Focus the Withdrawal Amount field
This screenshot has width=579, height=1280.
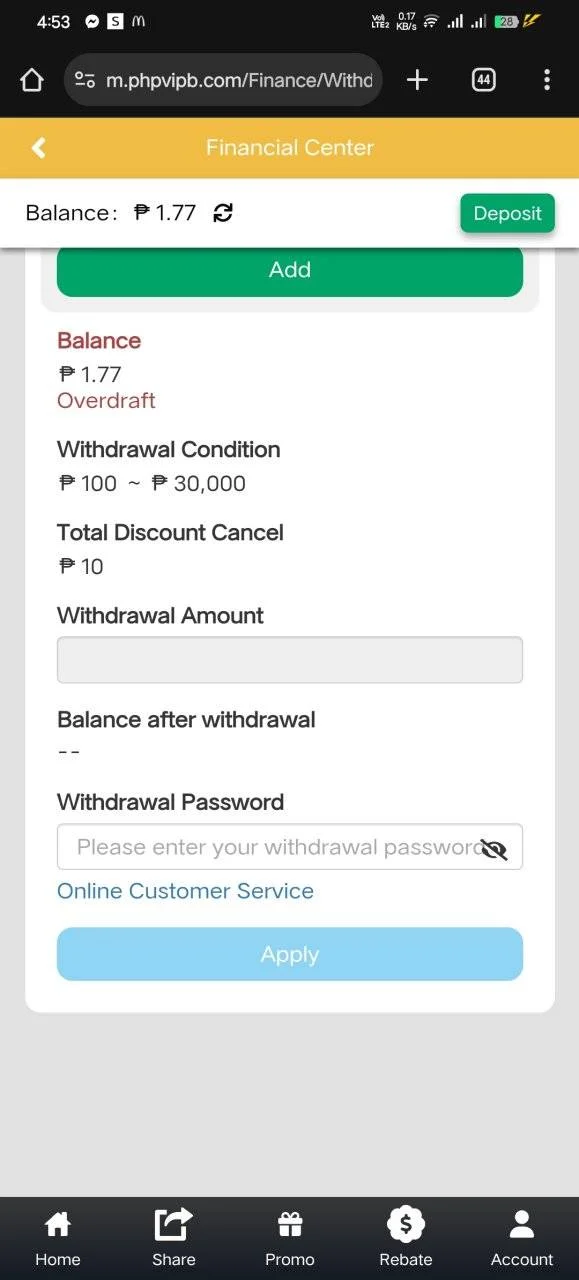pos(290,660)
